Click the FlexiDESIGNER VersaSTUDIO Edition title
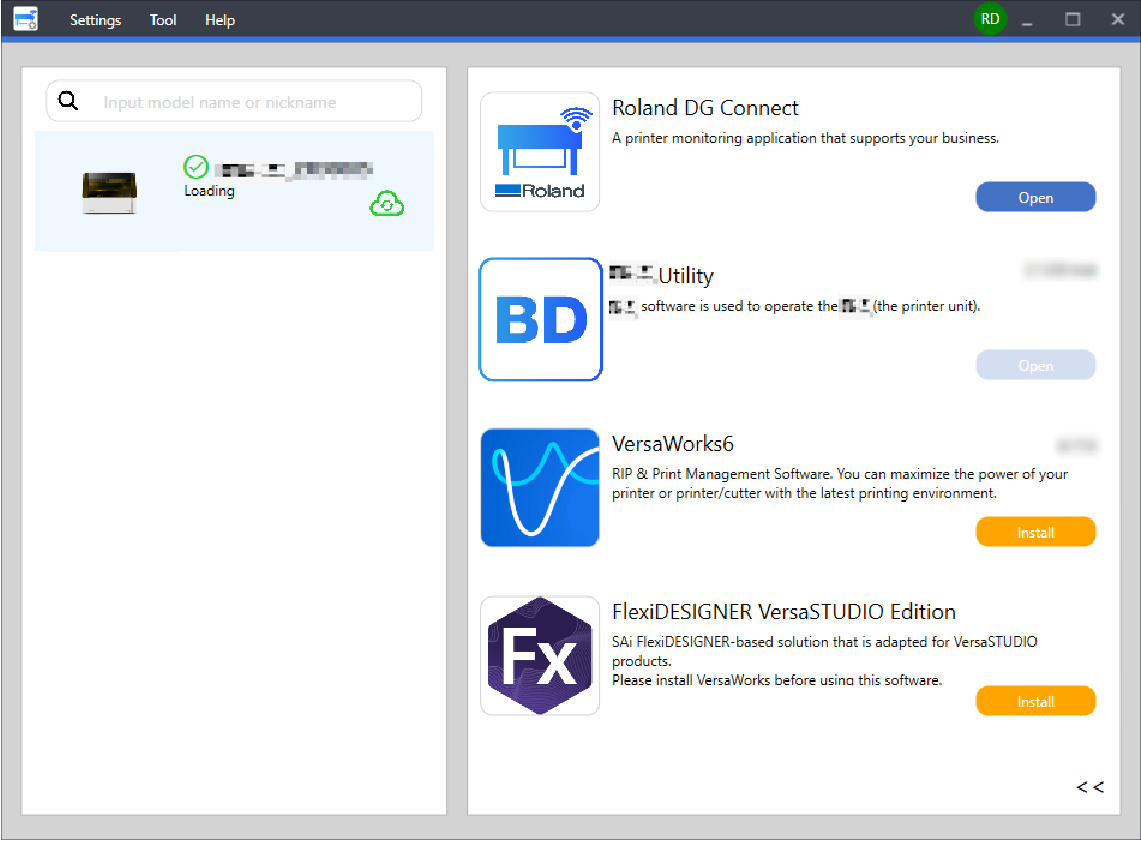The image size is (1141, 841). click(784, 612)
